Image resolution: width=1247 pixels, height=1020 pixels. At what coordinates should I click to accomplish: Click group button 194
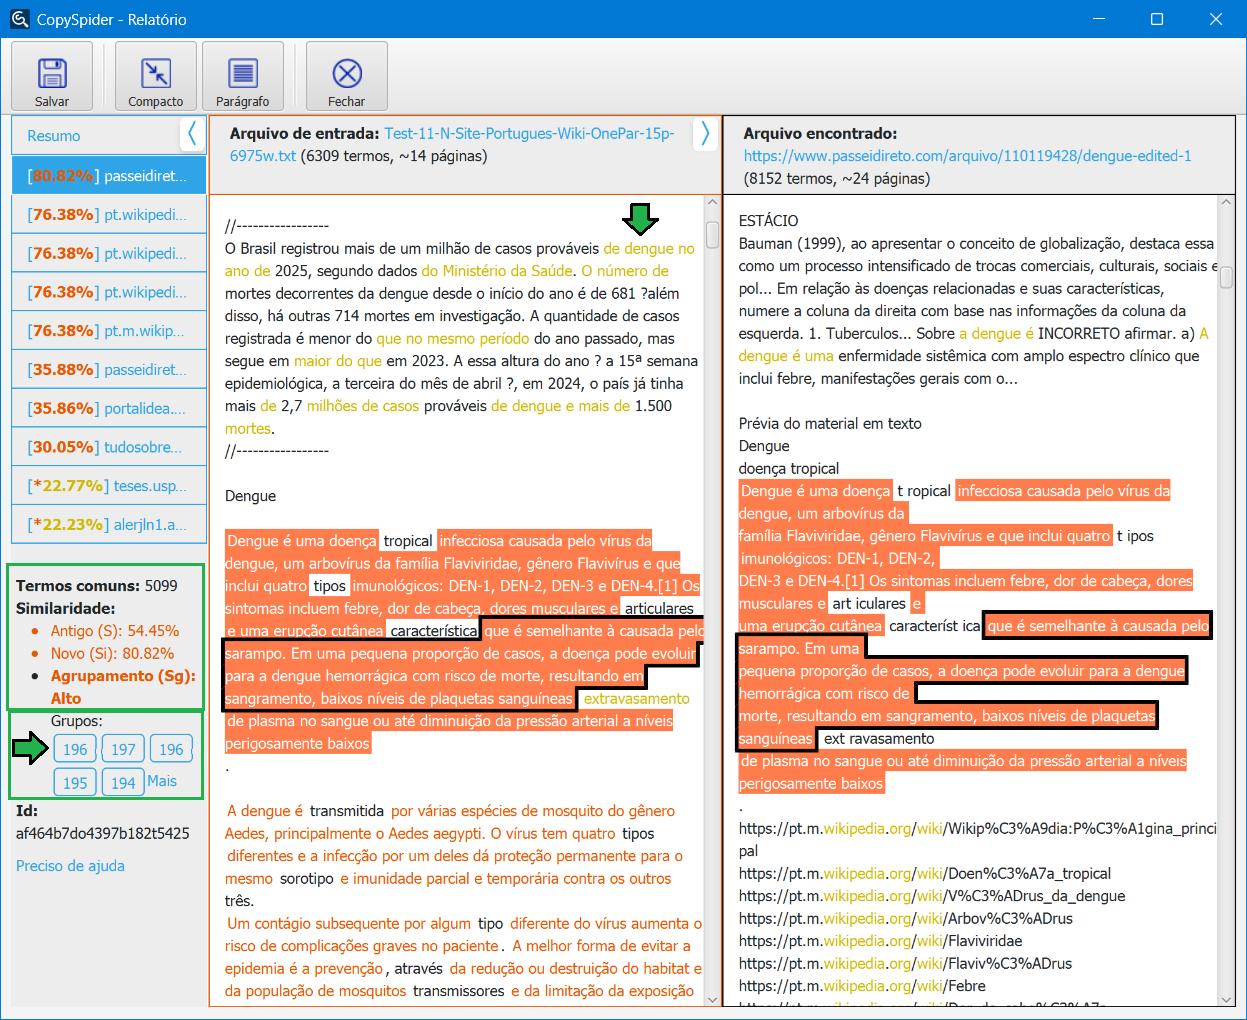[123, 782]
